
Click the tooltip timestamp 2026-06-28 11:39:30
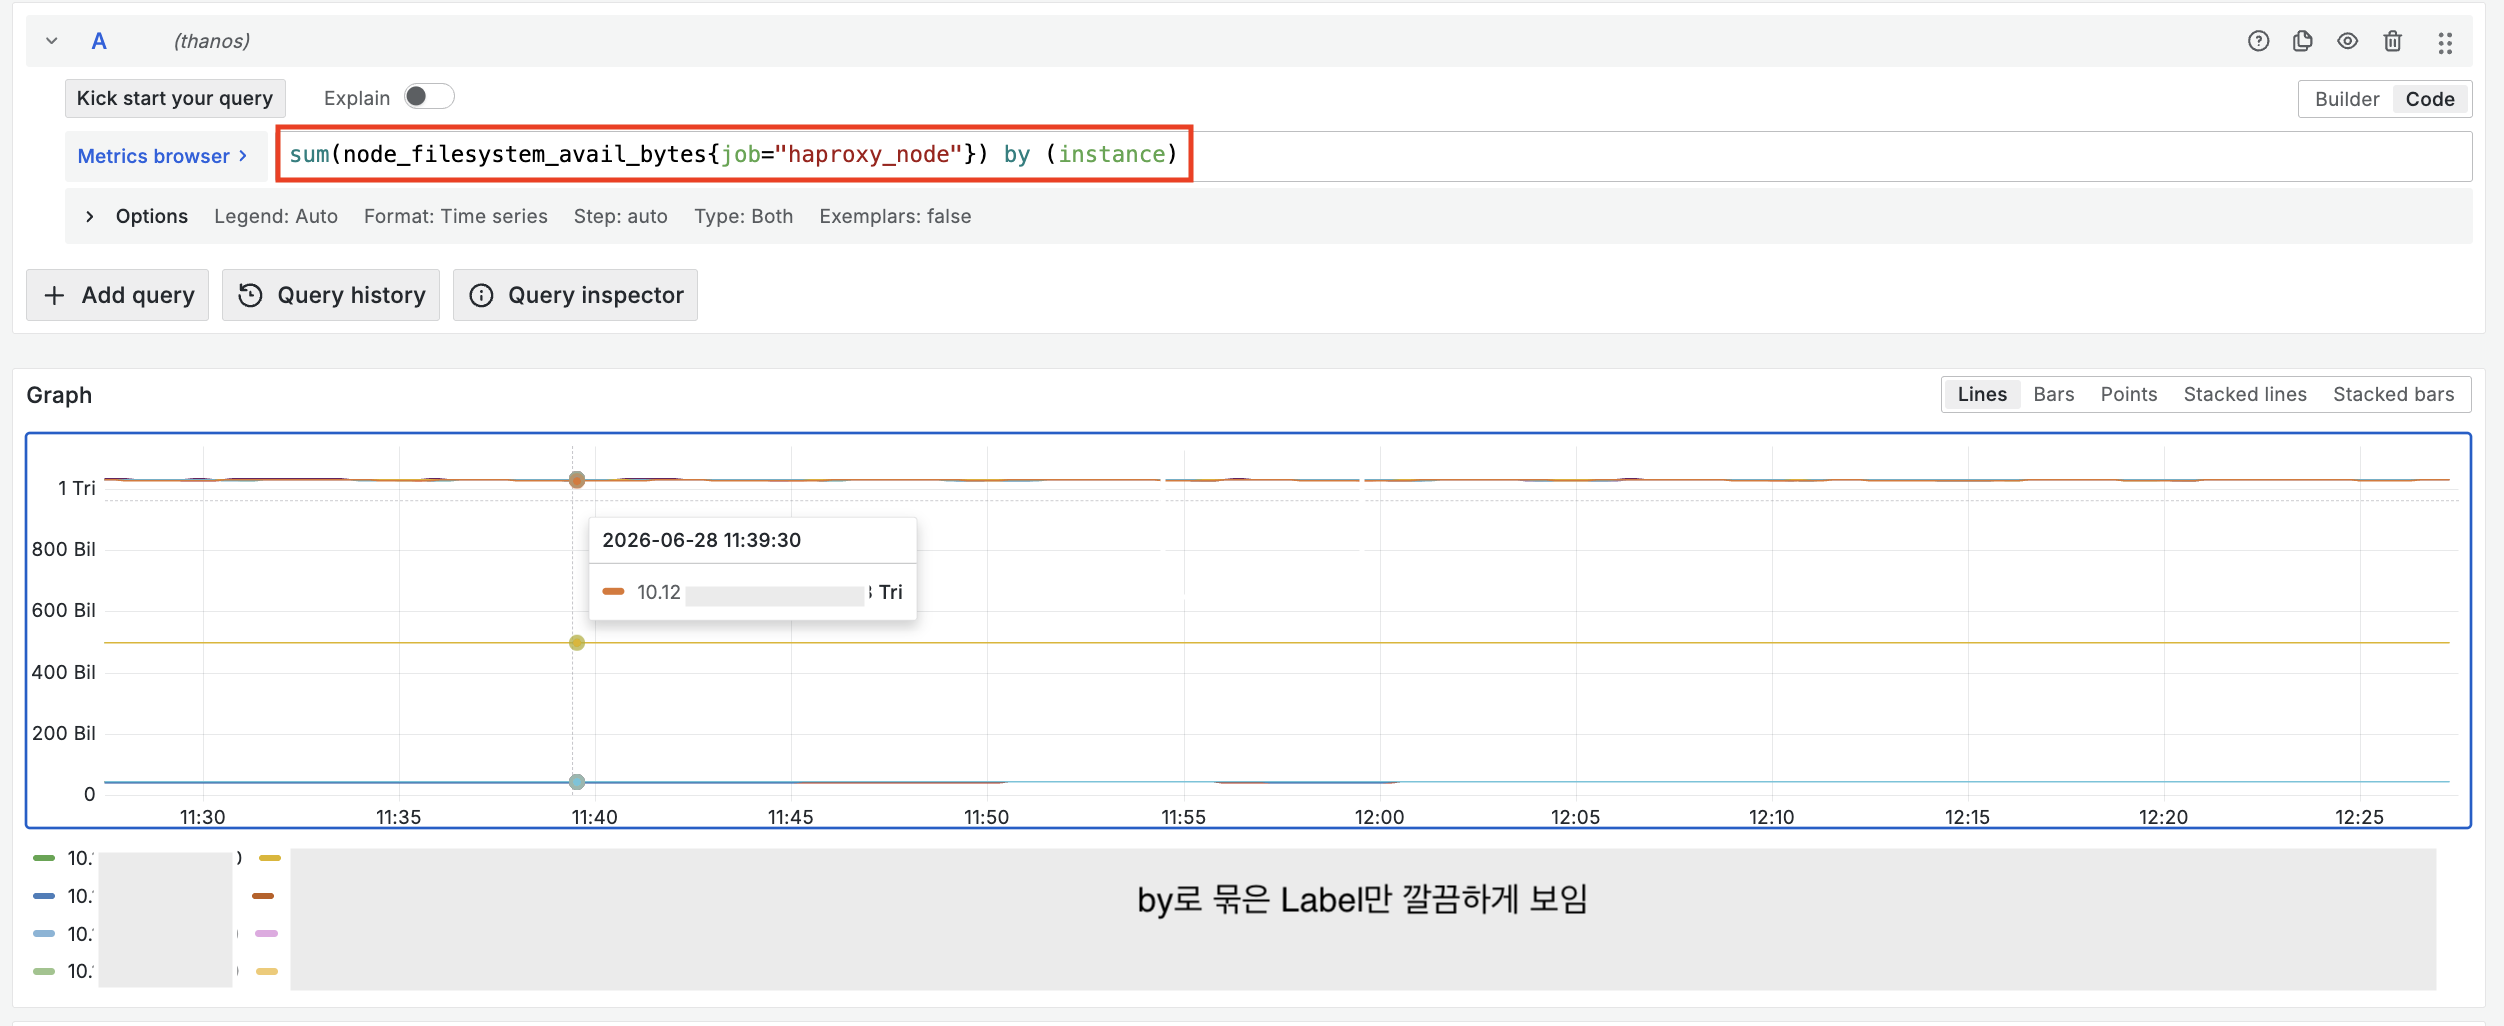701,540
